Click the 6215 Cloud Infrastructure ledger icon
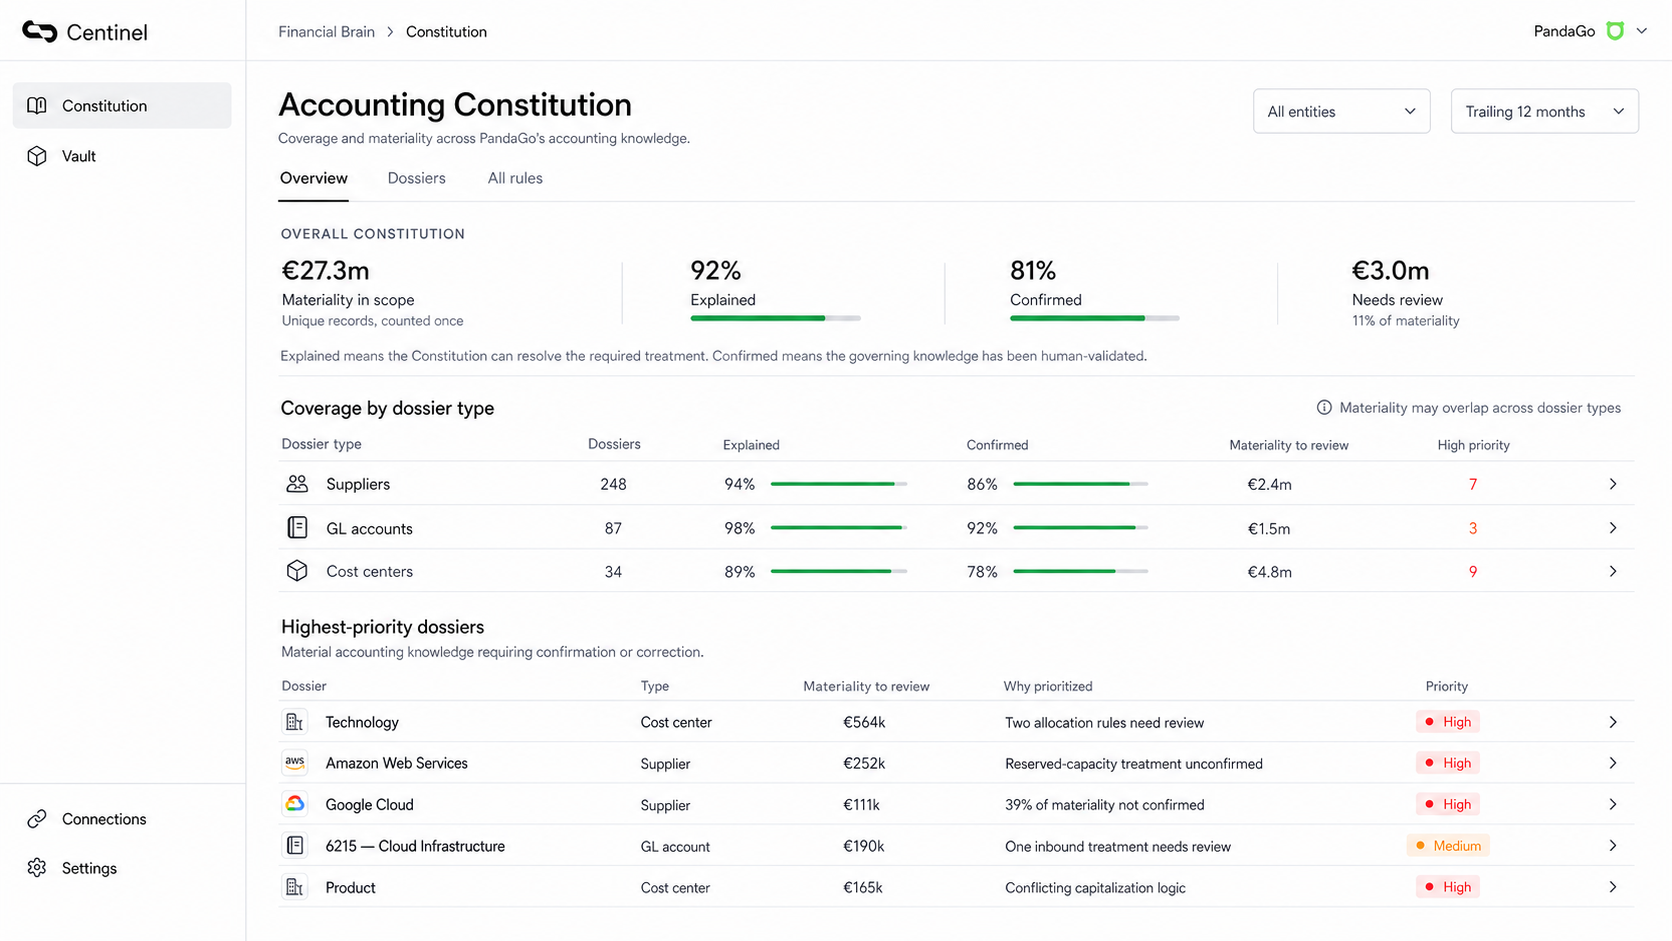The width and height of the screenshot is (1672, 941). [x=295, y=846]
